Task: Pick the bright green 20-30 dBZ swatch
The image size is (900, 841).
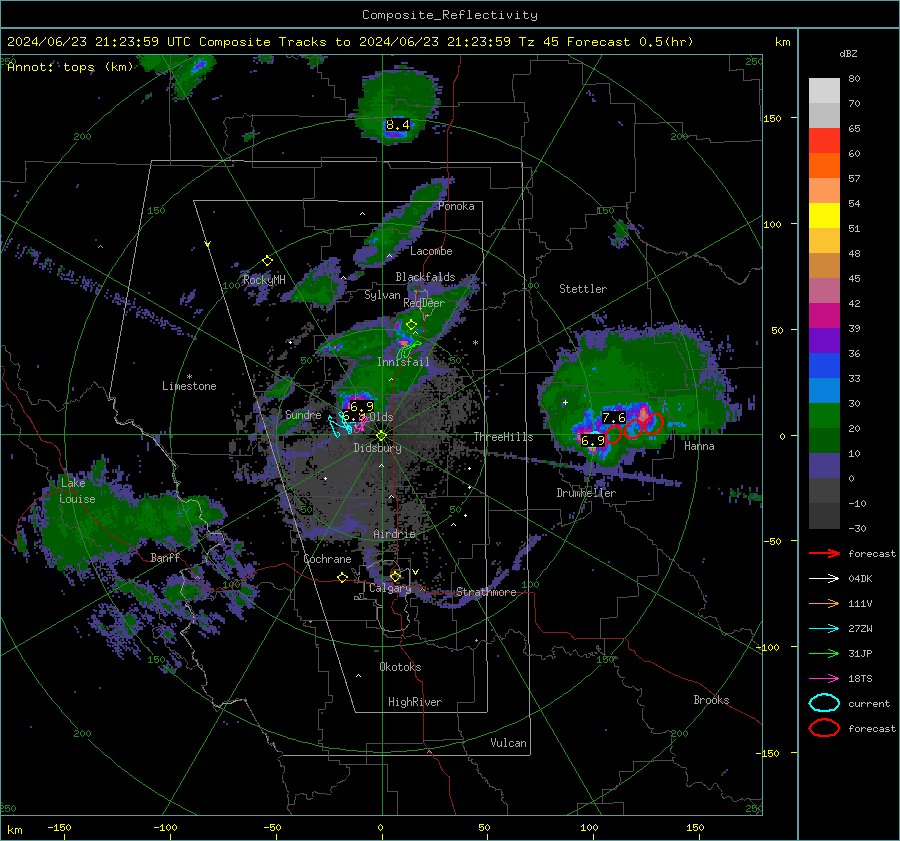Action: [x=824, y=416]
